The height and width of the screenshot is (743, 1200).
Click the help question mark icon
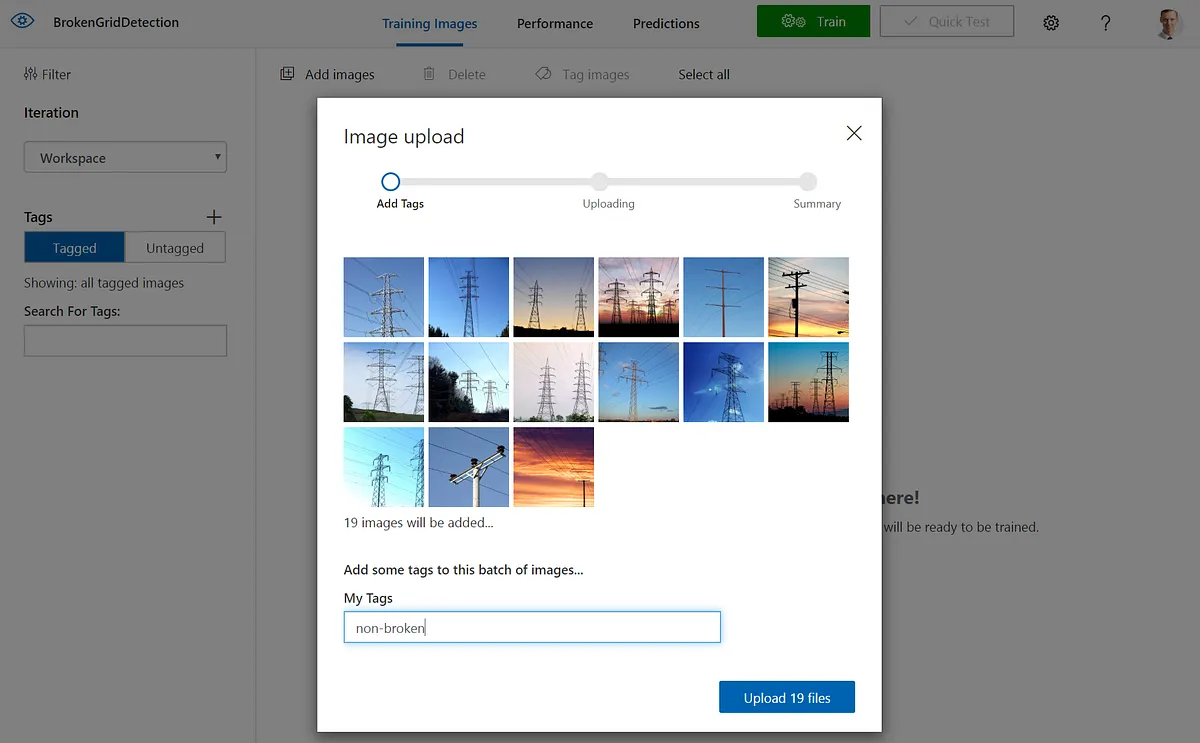(x=1105, y=23)
